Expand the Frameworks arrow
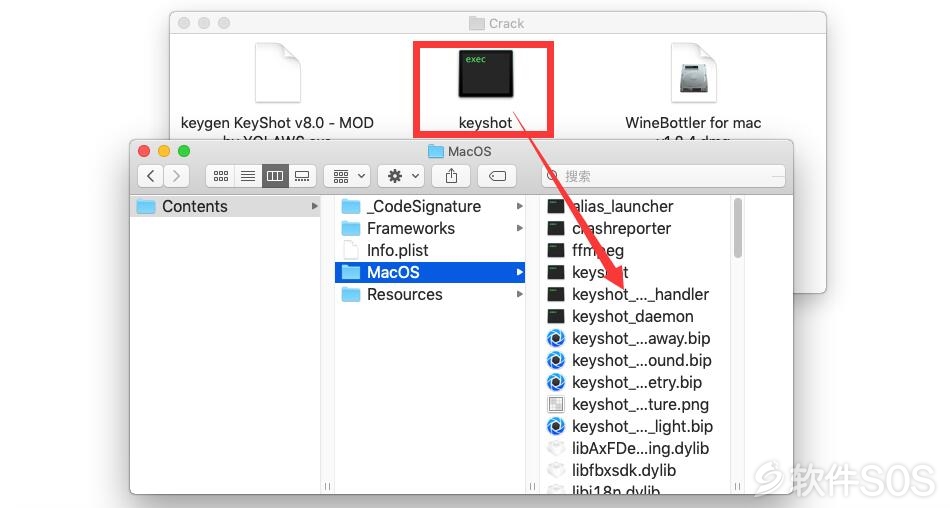The height and width of the screenshot is (508, 950). point(519,228)
